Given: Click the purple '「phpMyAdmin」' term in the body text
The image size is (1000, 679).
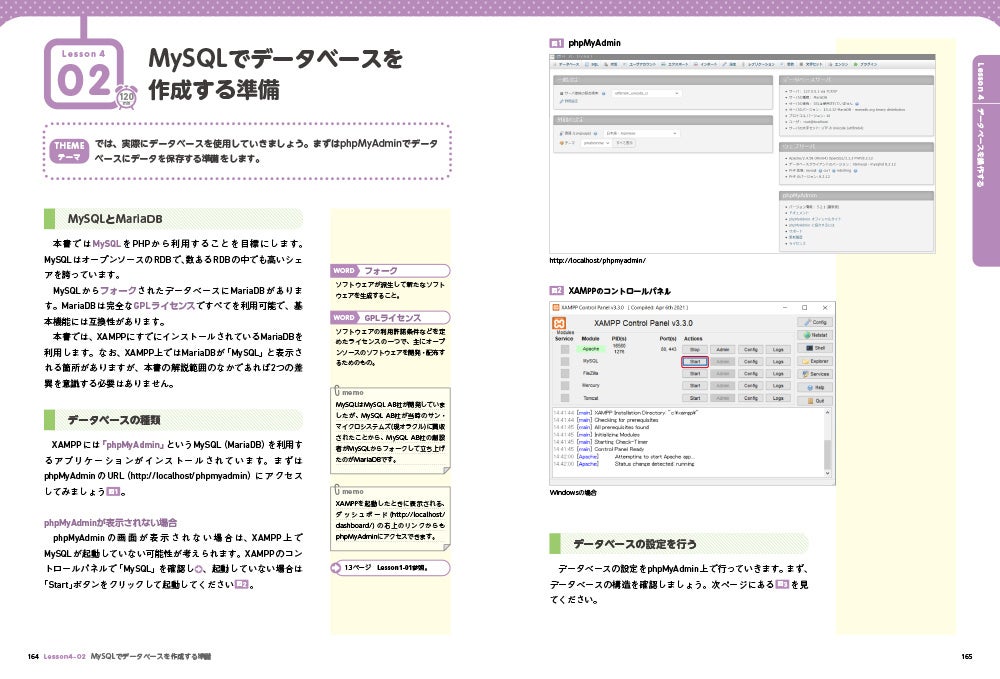Looking at the screenshot, I should click(x=133, y=444).
